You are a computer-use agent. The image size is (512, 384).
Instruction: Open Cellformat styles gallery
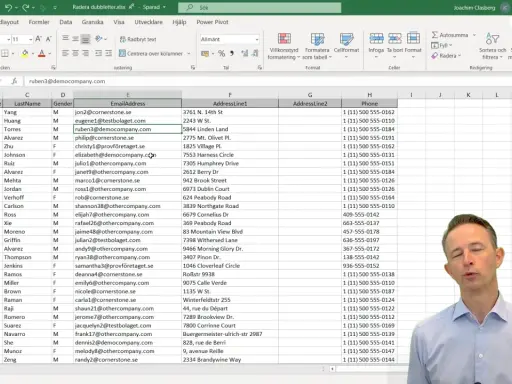tap(346, 45)
